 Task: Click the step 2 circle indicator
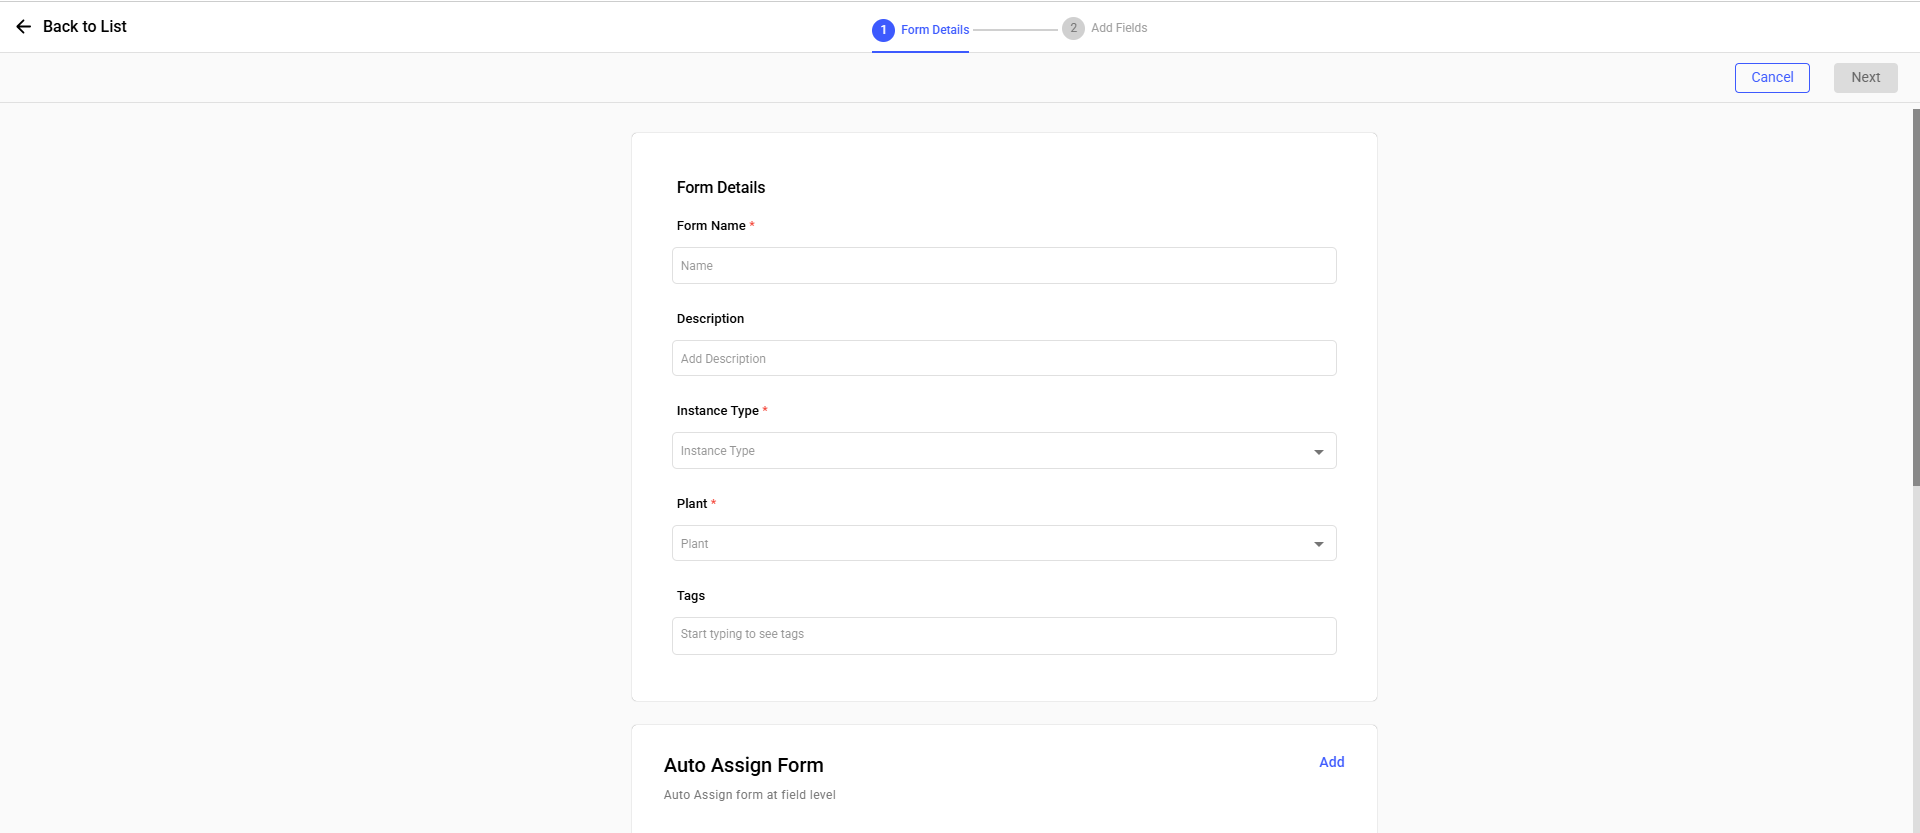(1073, 28)
